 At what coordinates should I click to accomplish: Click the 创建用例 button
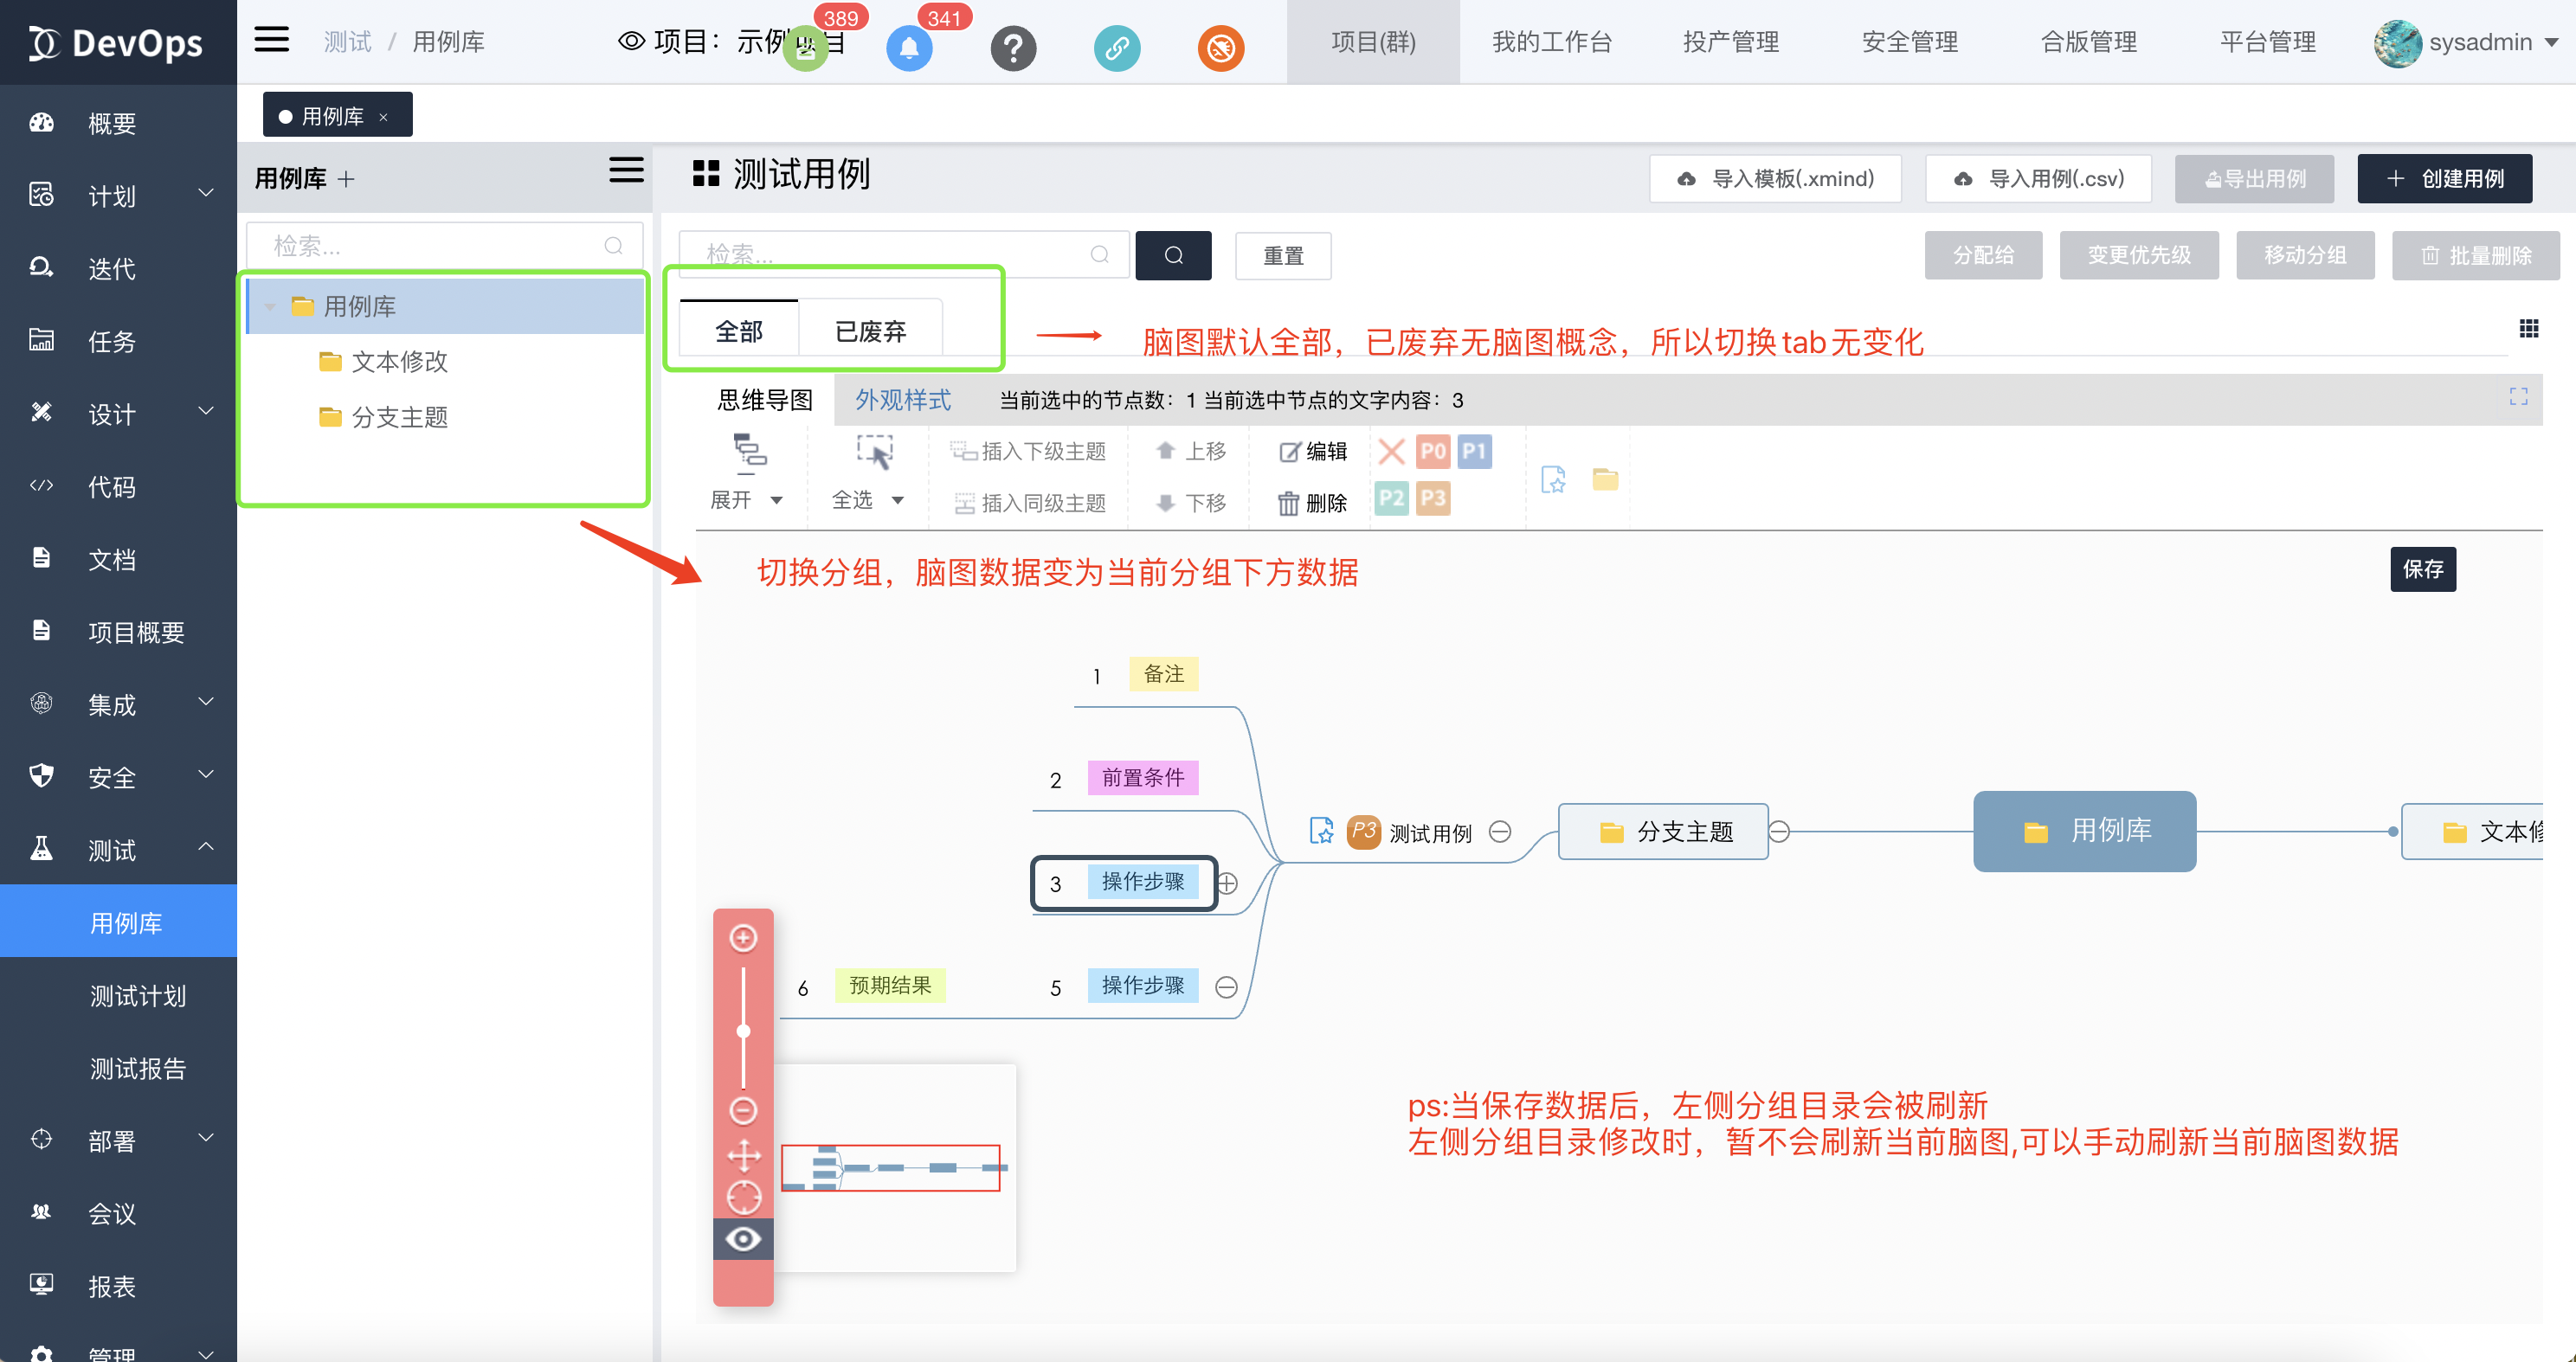click(x=2444, y=179)
